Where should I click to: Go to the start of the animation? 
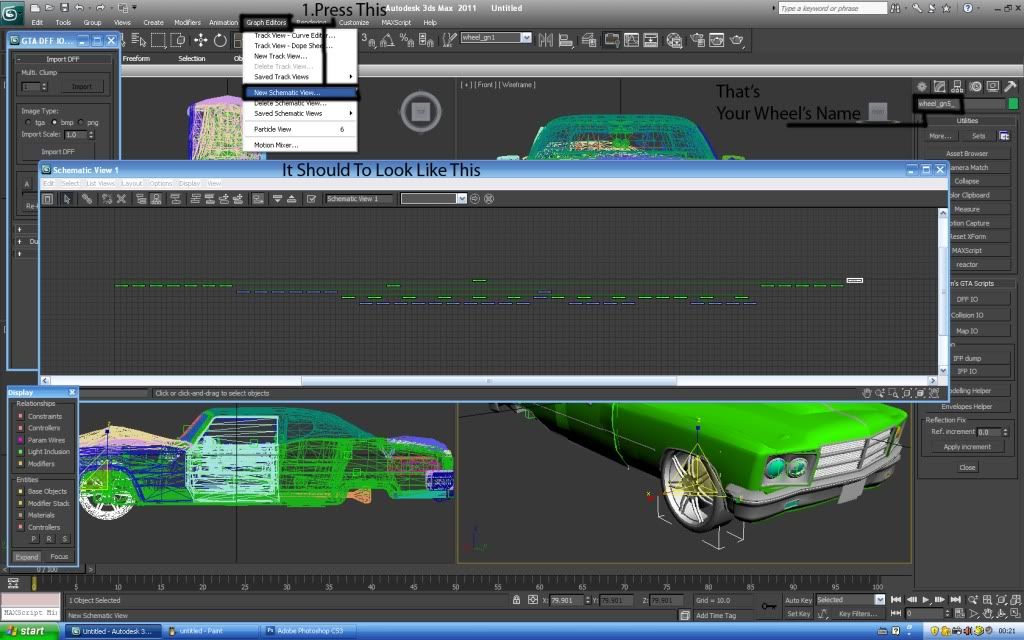[x=896, y=600]
